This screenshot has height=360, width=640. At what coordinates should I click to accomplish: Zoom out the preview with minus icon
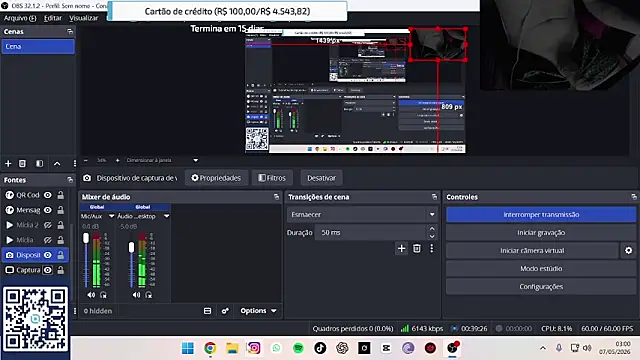[86, 160]
